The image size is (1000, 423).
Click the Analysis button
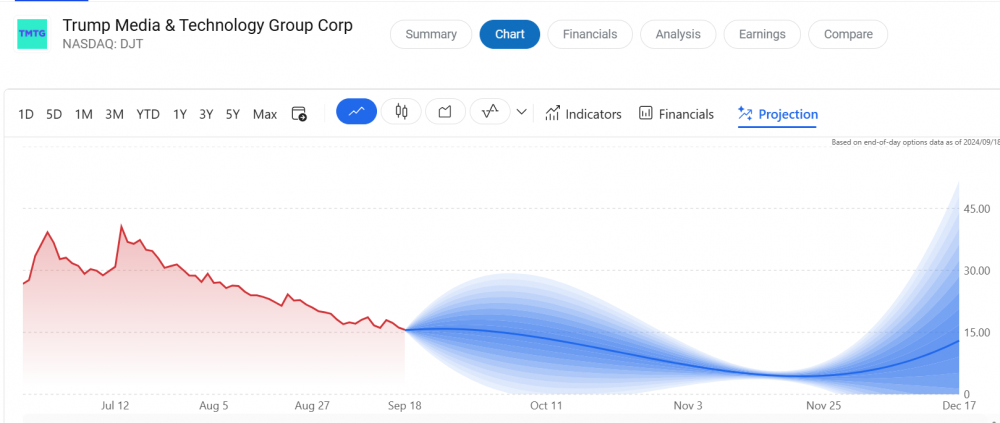tap(678, 34)
